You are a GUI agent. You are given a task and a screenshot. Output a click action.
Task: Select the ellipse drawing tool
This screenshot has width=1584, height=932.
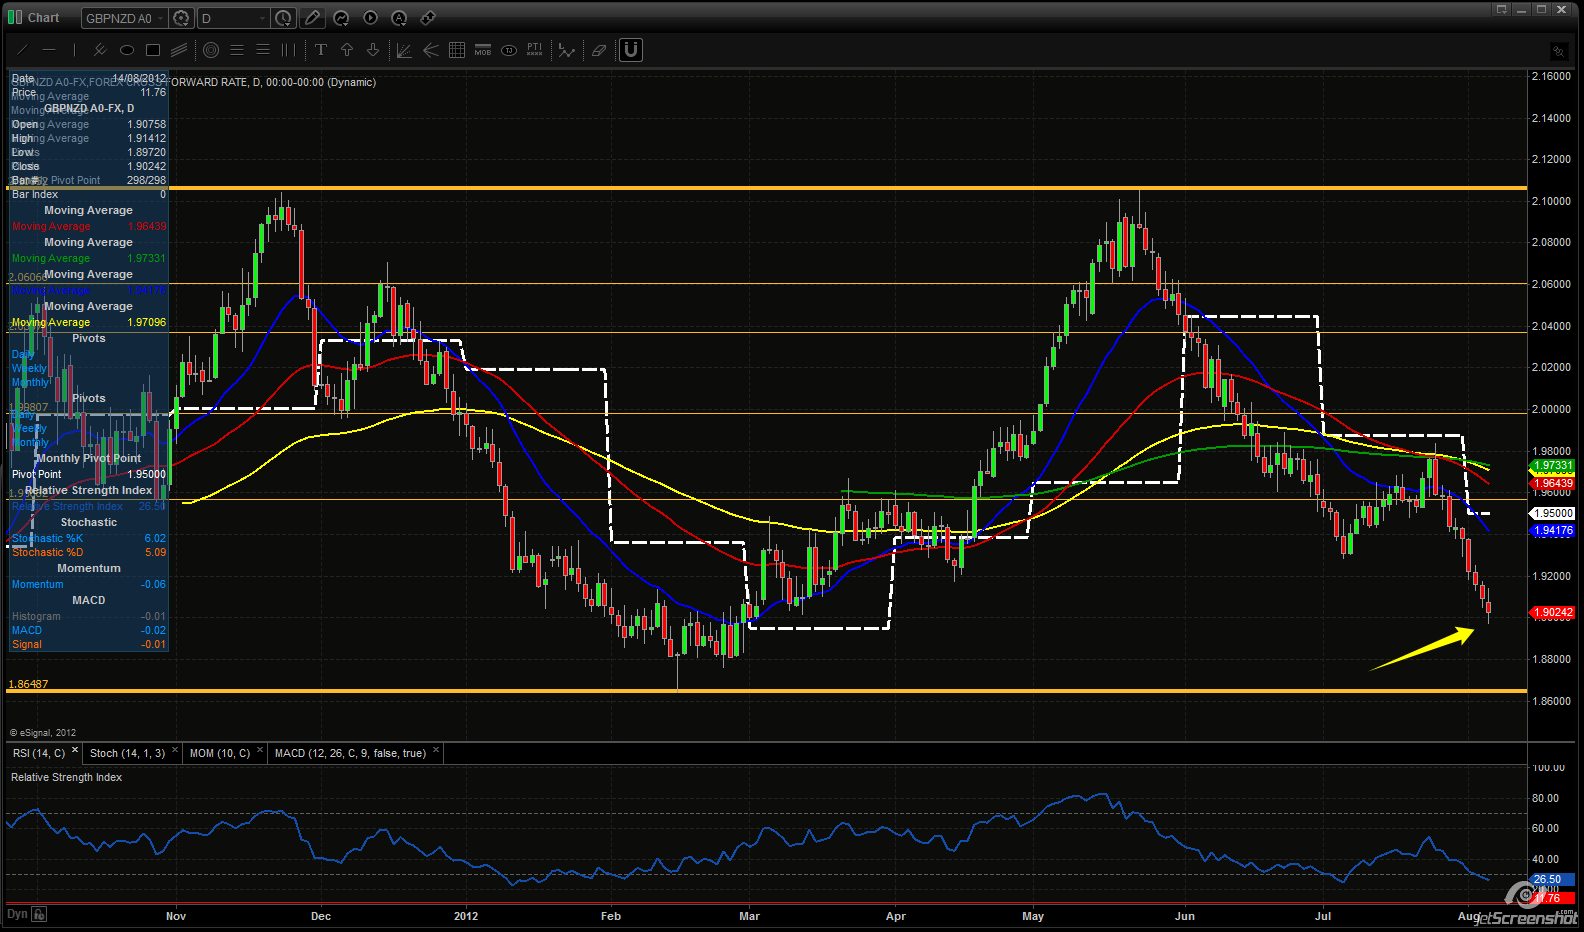point(126,50)
